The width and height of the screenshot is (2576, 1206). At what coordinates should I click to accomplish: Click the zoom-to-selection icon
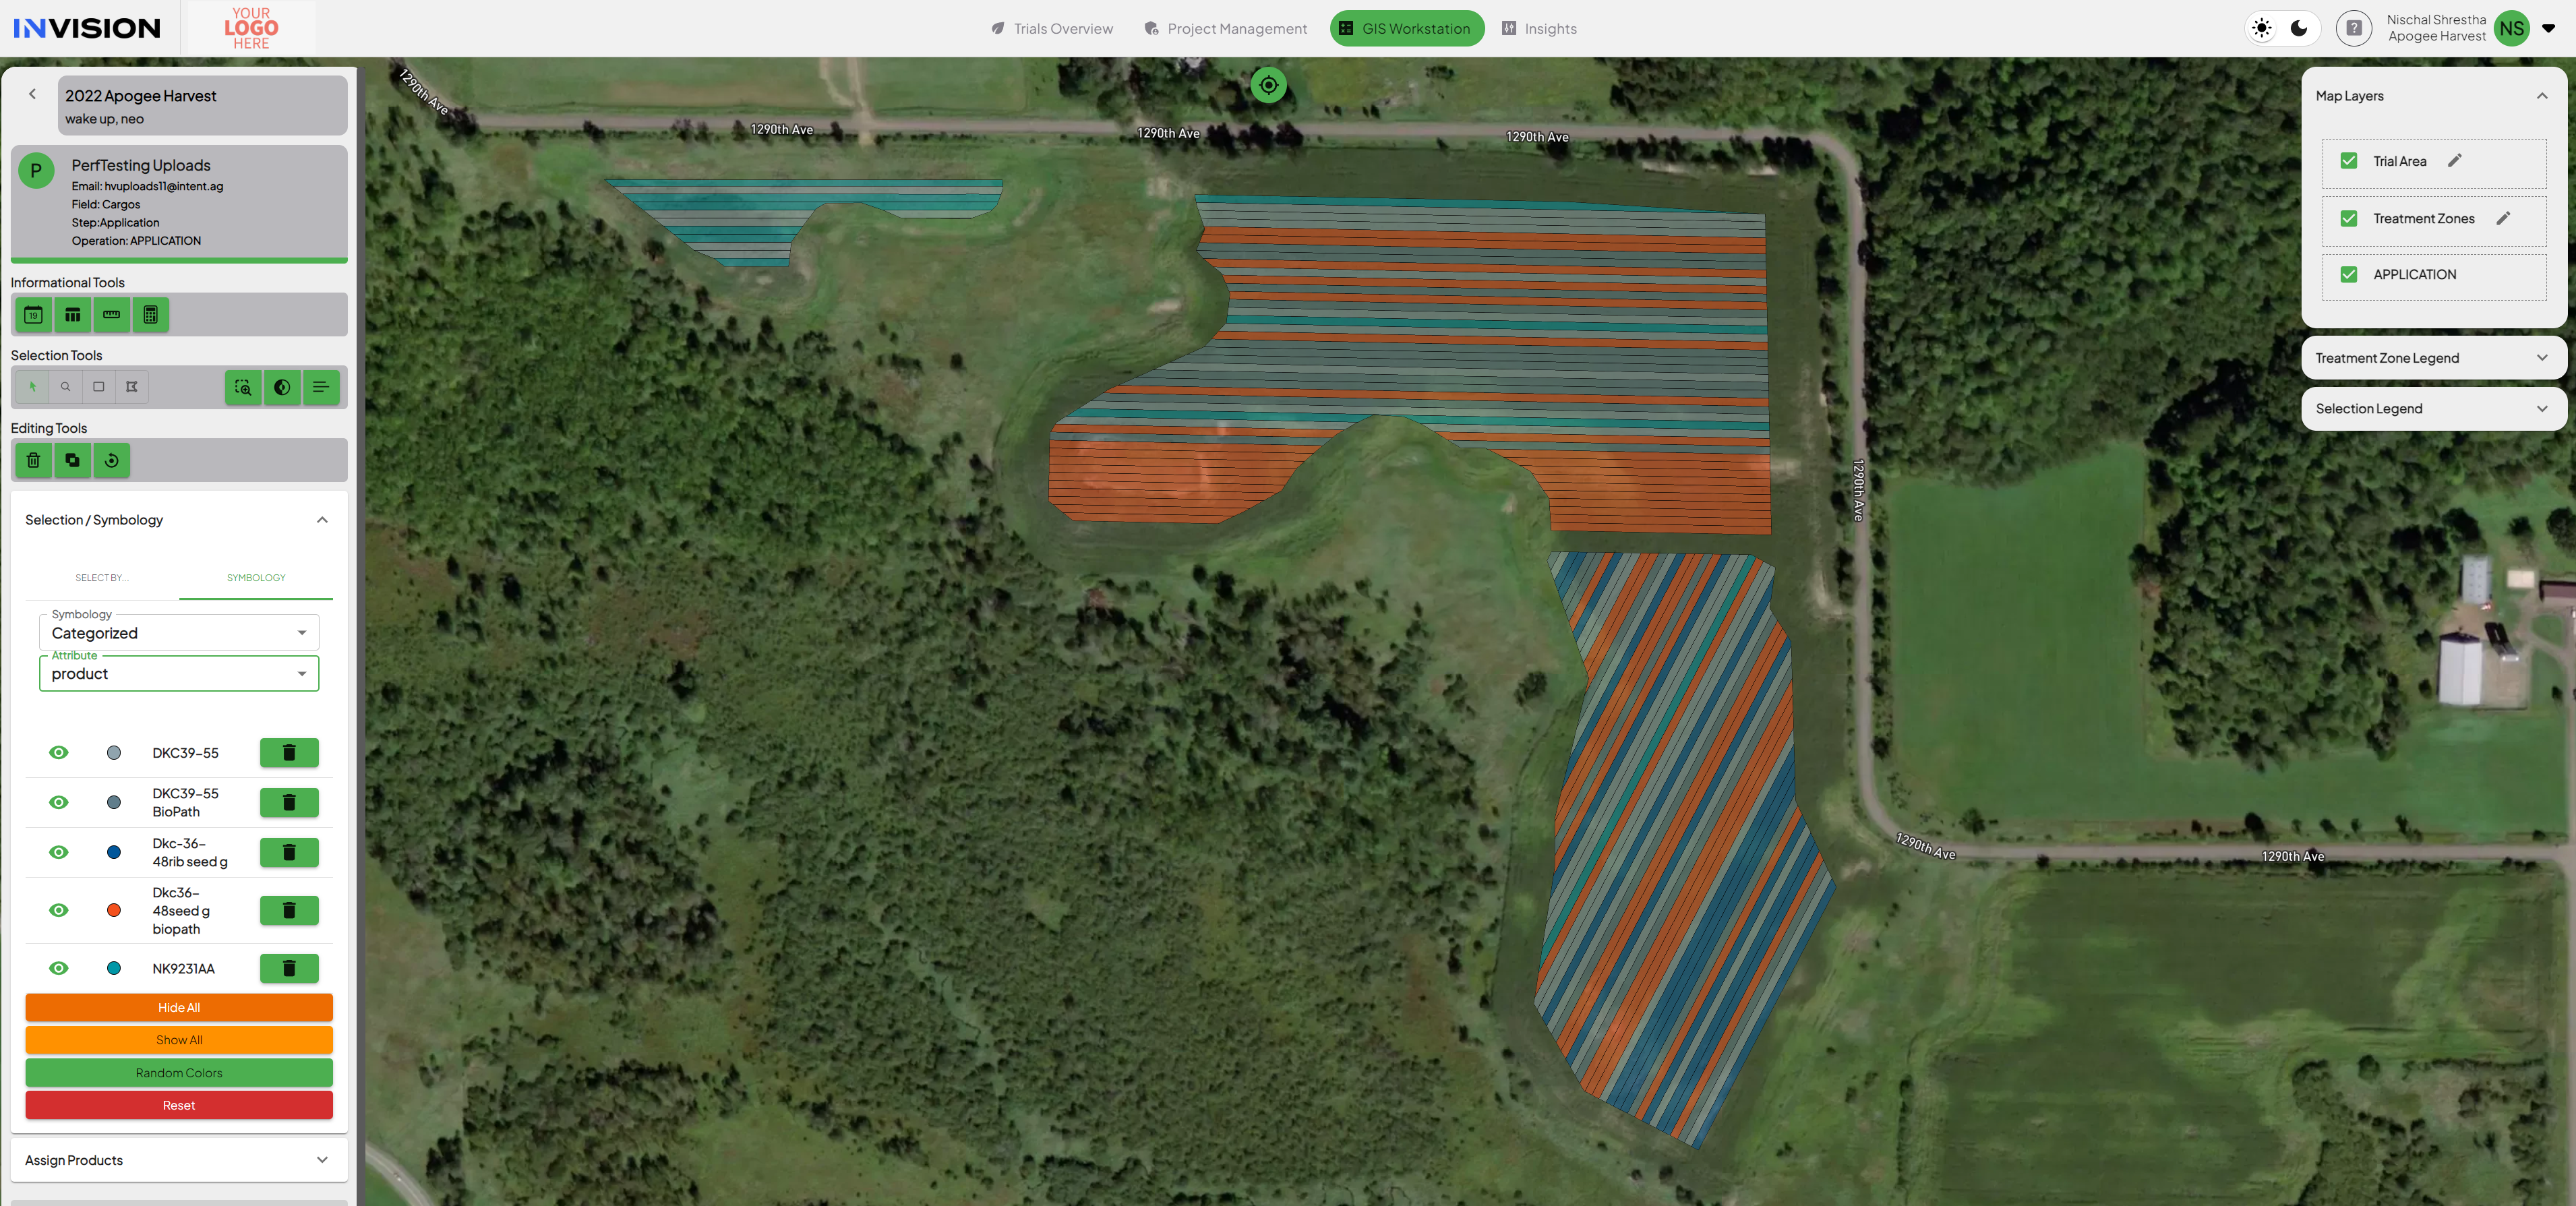243,387
